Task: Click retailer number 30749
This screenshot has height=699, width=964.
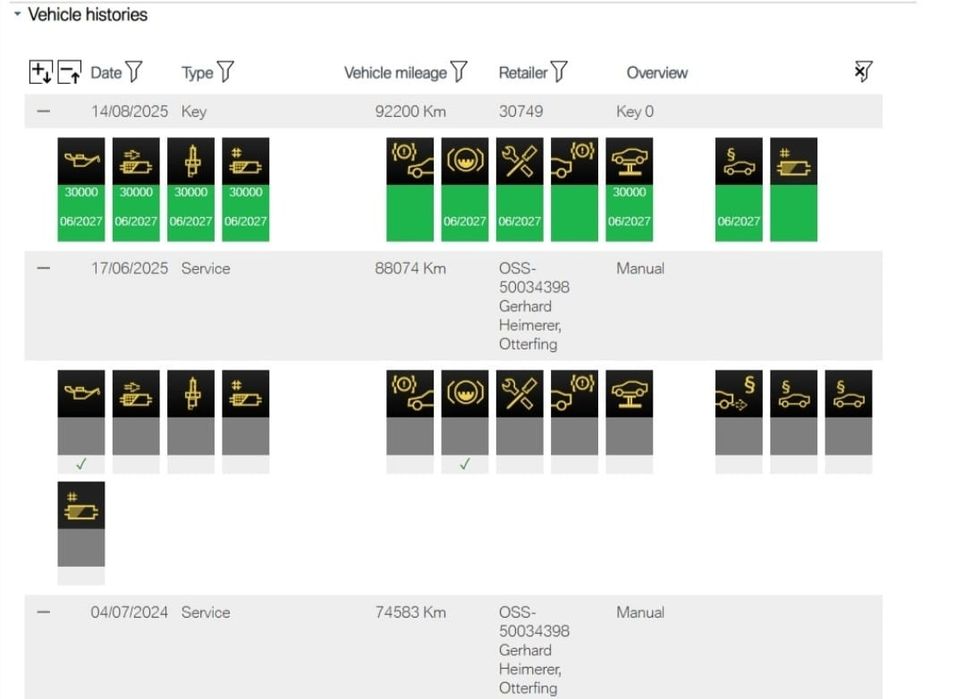Action: pyautogui.click(x=521, y=111)
